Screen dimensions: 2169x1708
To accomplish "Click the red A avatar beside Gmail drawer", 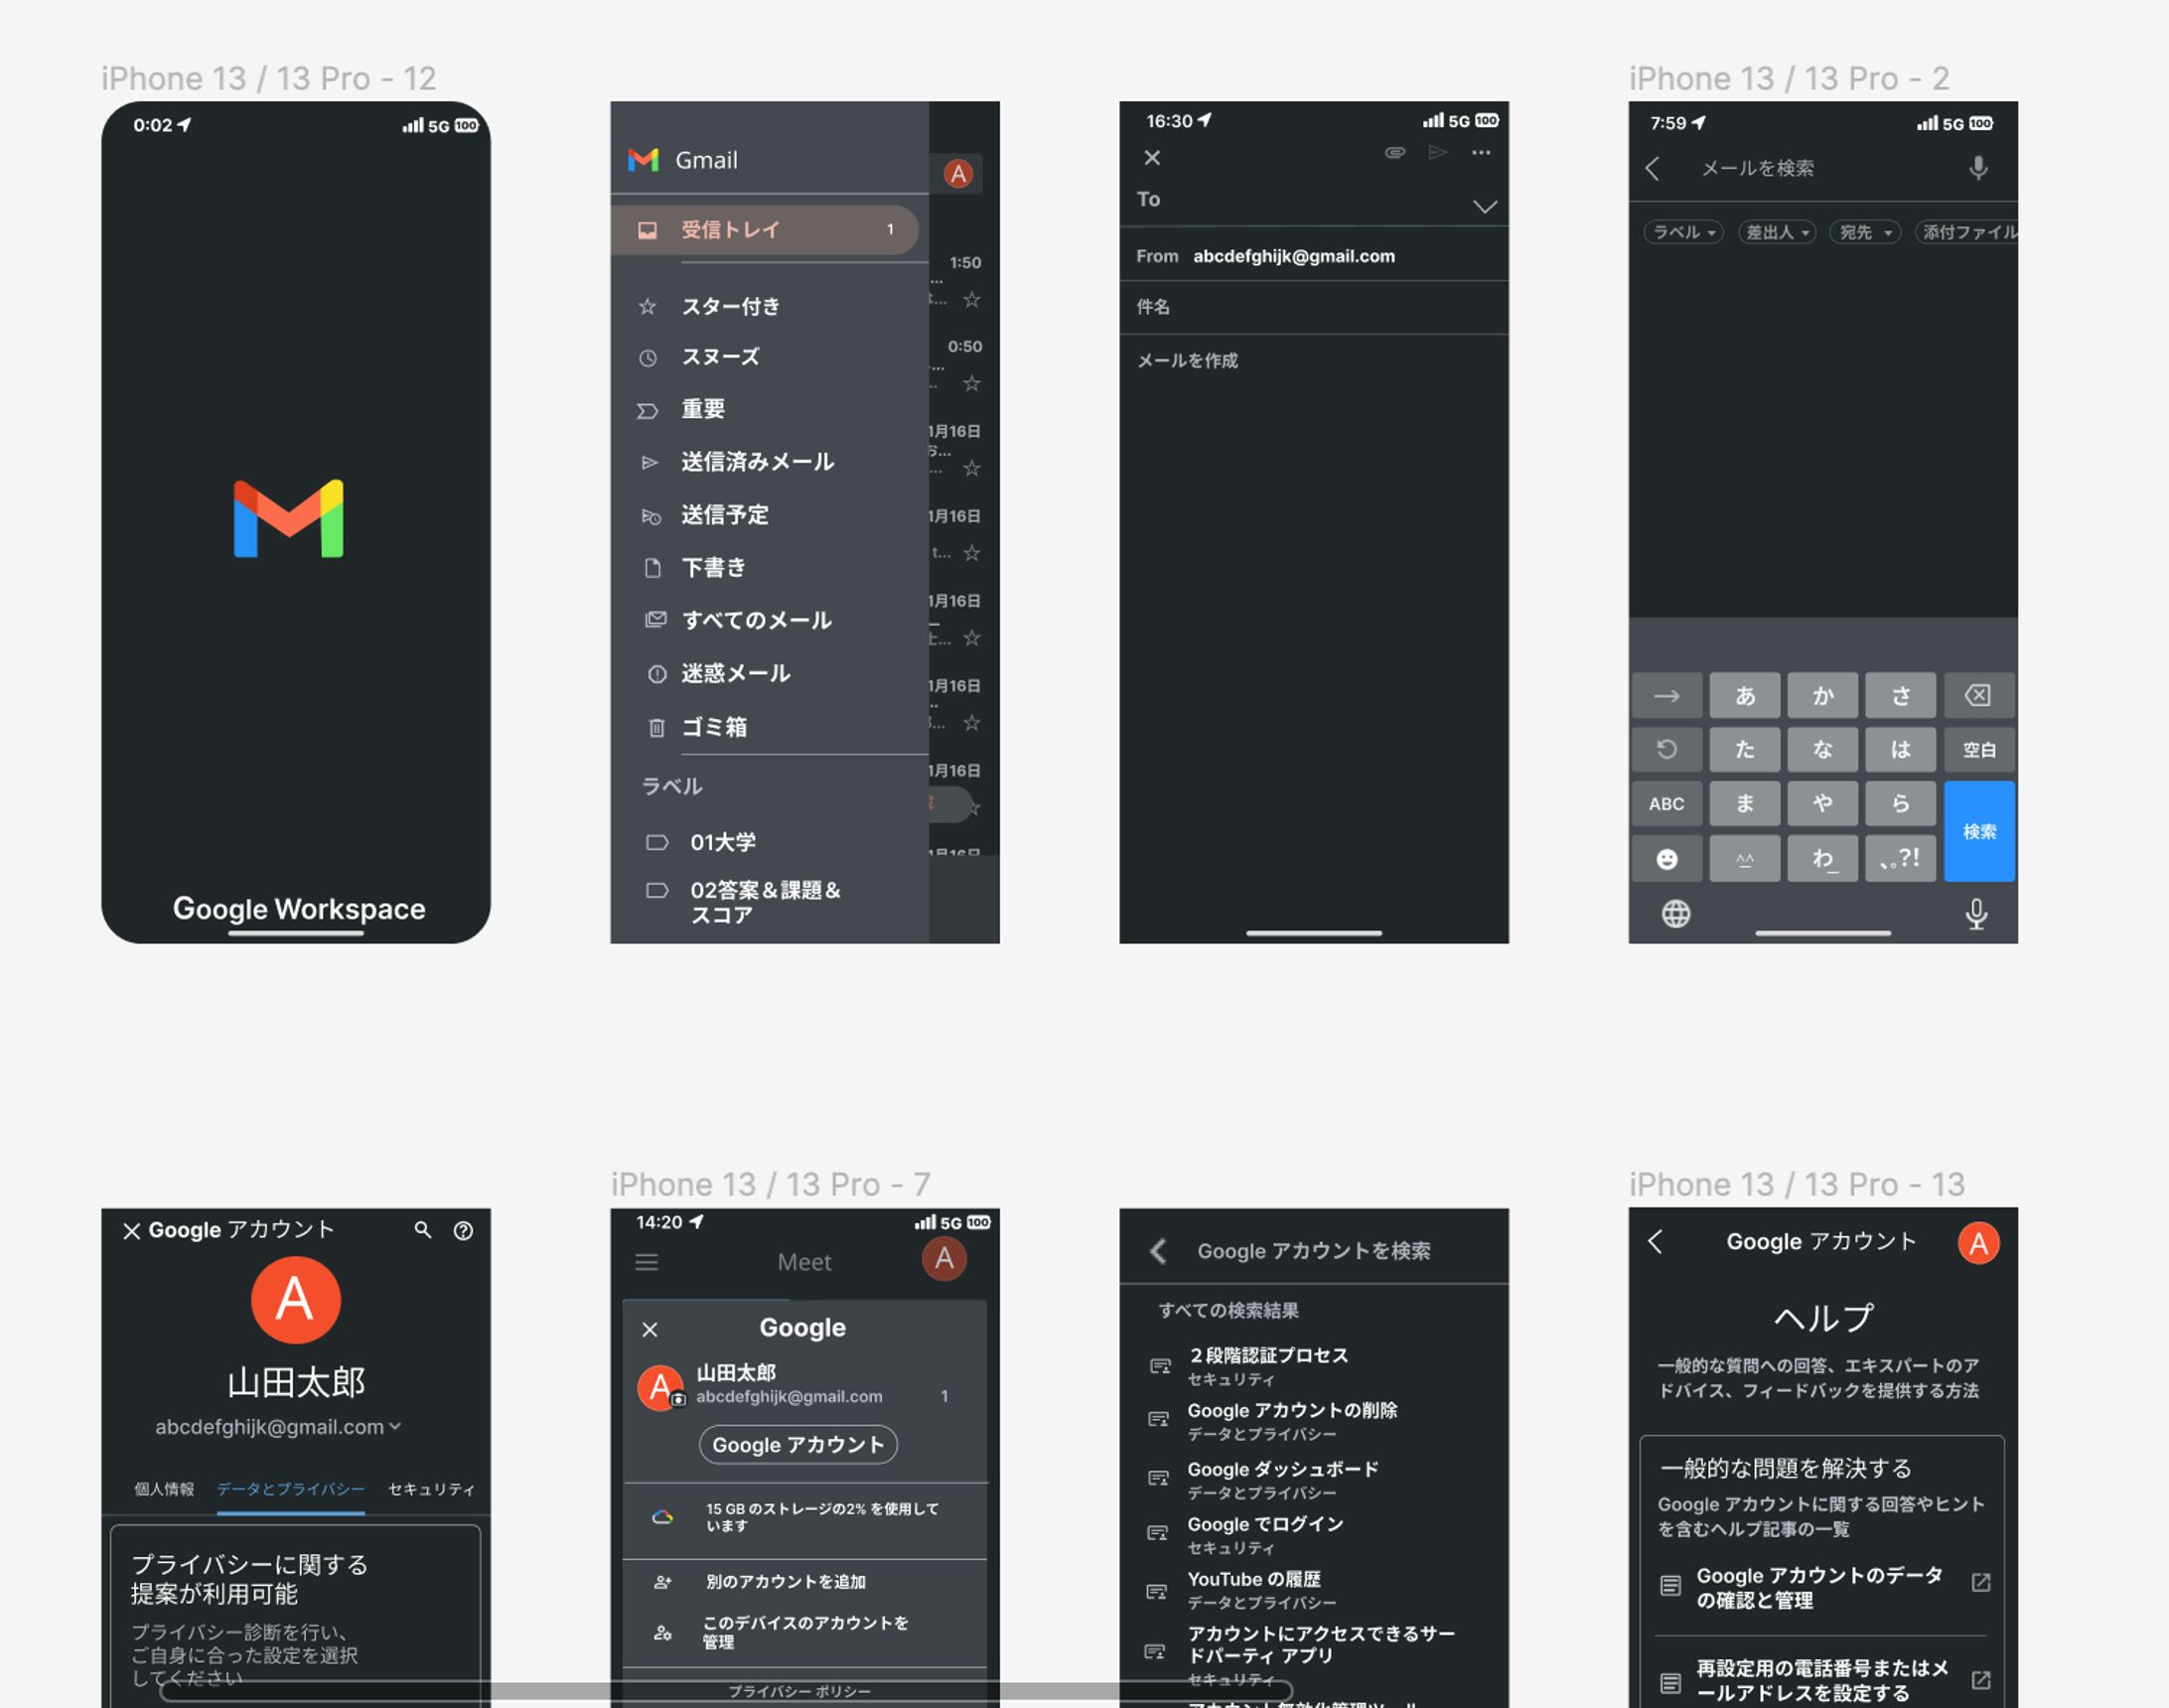I will click(958, 174).
